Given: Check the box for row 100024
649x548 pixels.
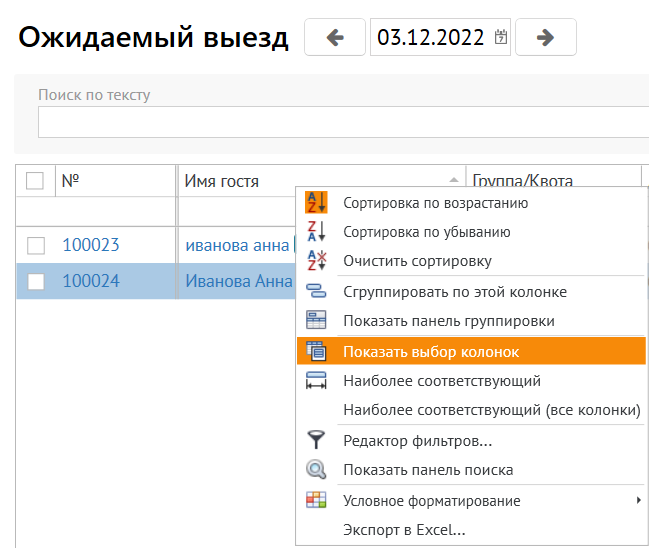Looking at the screenshot, I should pyautogui.click(x=36, y=281).
